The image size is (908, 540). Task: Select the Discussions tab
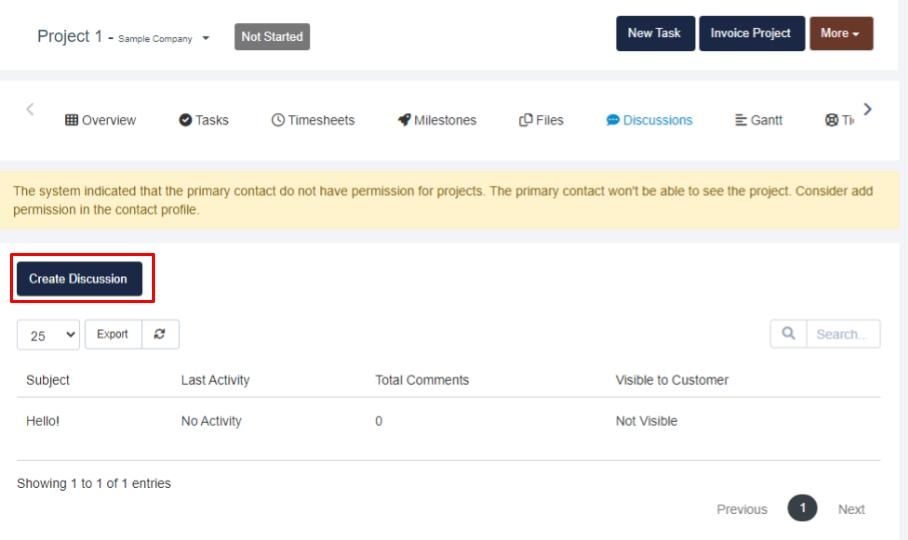tap(649, 120)
